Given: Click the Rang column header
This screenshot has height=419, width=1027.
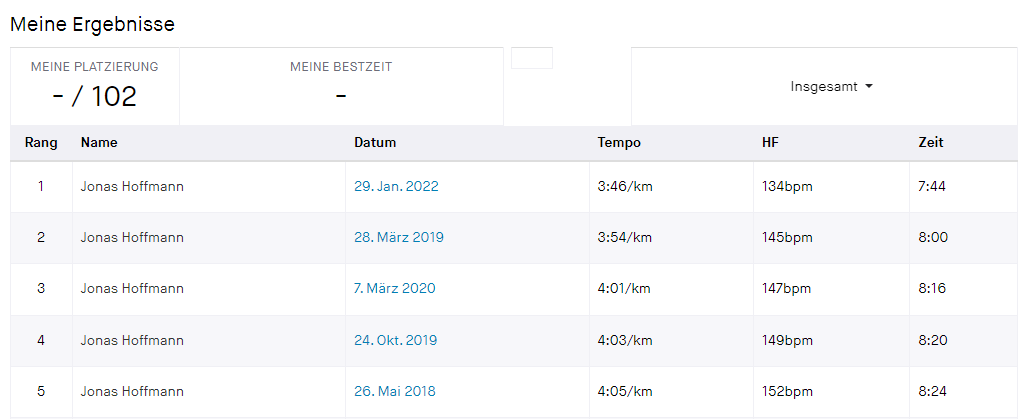Looking at the screenshot, I should (41, 143).
